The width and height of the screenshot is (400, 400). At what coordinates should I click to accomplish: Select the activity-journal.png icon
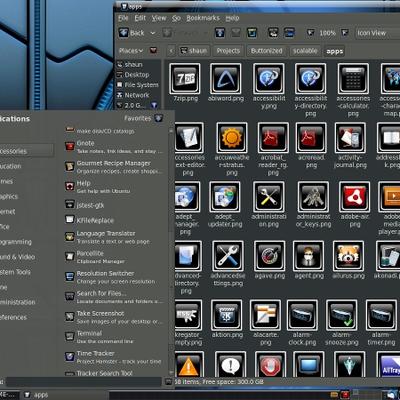click(350, 138)
